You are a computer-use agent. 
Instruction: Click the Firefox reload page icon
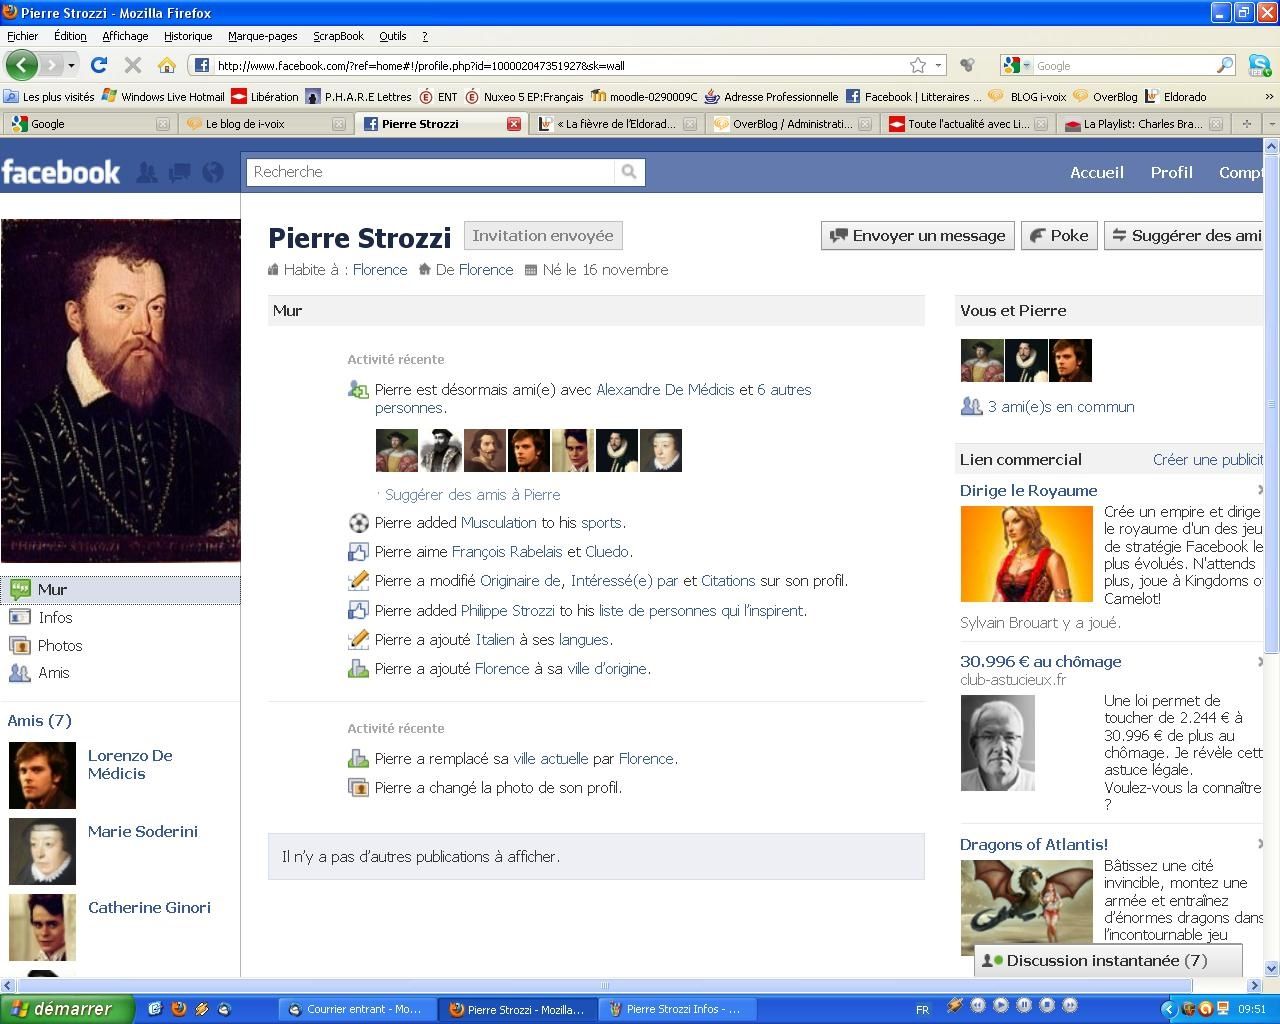pos(98,65)
